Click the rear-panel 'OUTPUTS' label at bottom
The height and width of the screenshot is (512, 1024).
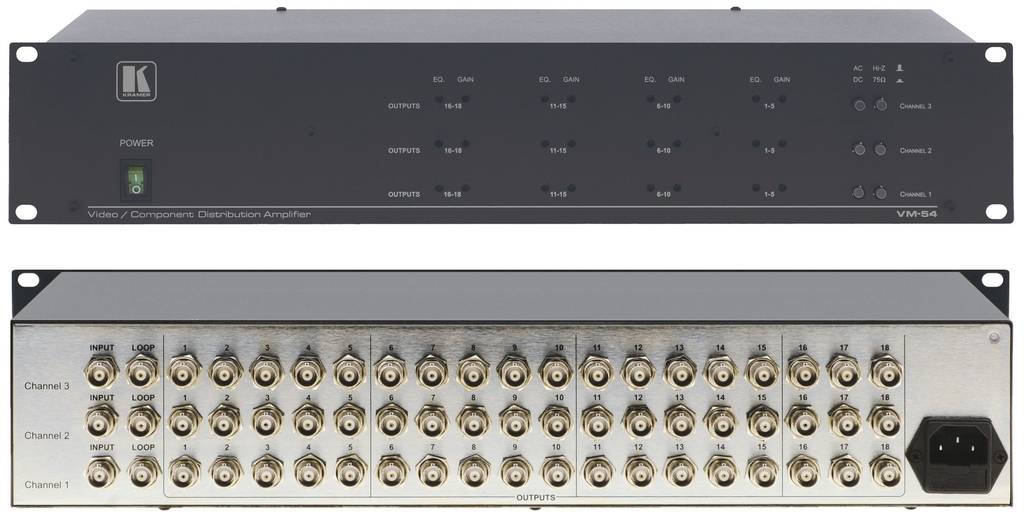[536, 498]
